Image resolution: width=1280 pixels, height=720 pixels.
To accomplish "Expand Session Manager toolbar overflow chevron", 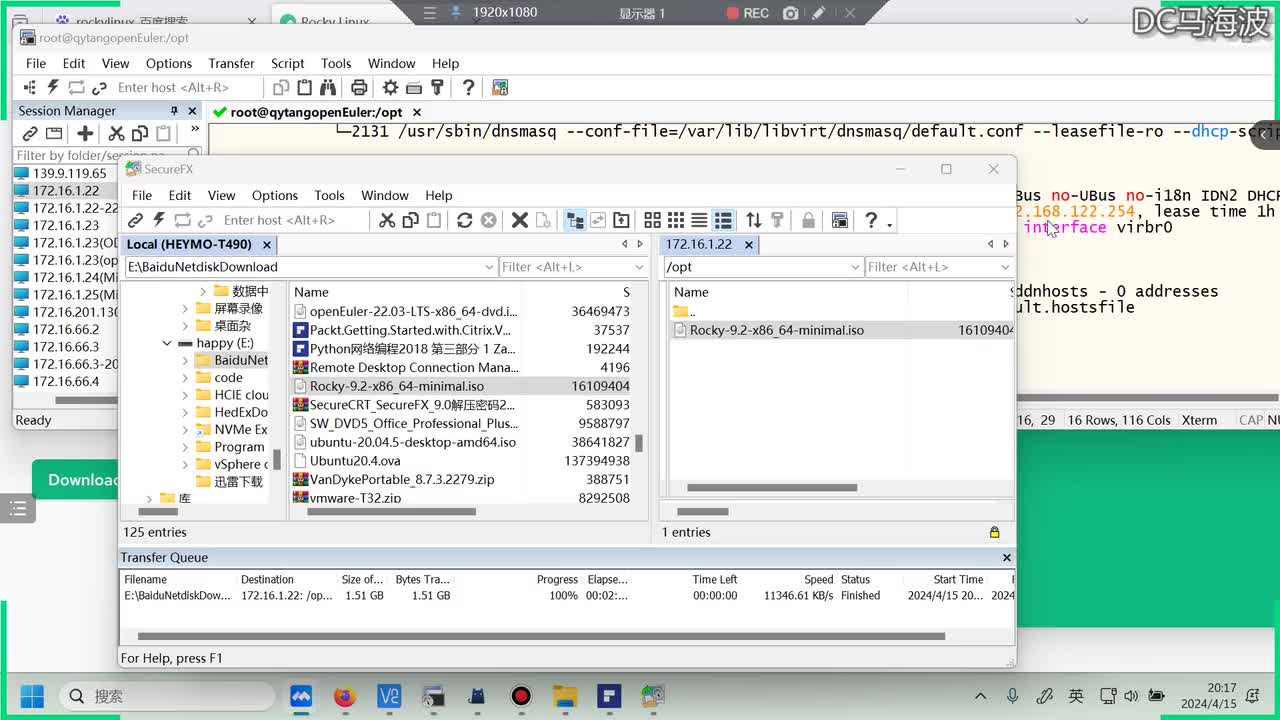I will (194, 130).
